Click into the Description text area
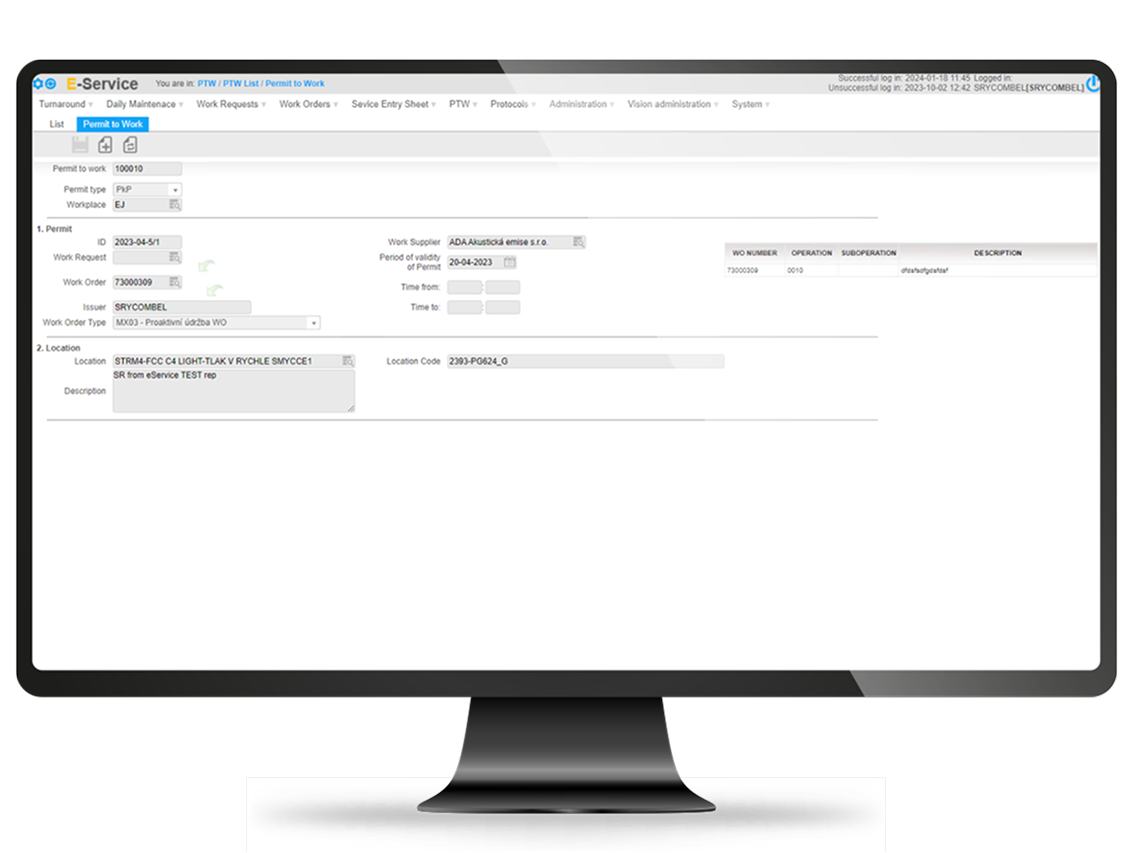 (x=233, y=391)
